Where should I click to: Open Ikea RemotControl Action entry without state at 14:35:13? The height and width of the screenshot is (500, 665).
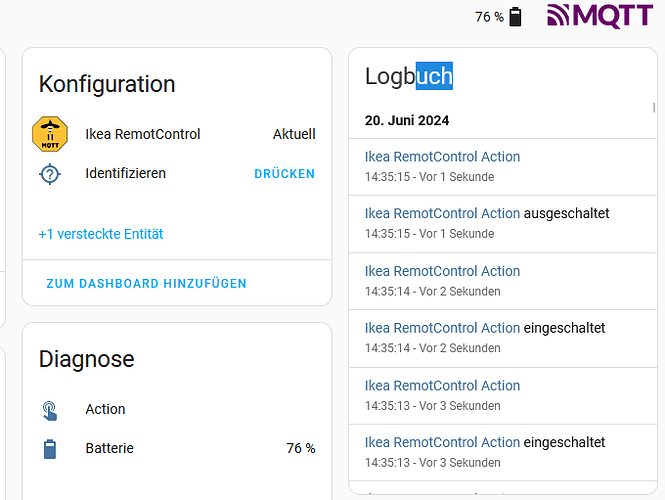503,396
